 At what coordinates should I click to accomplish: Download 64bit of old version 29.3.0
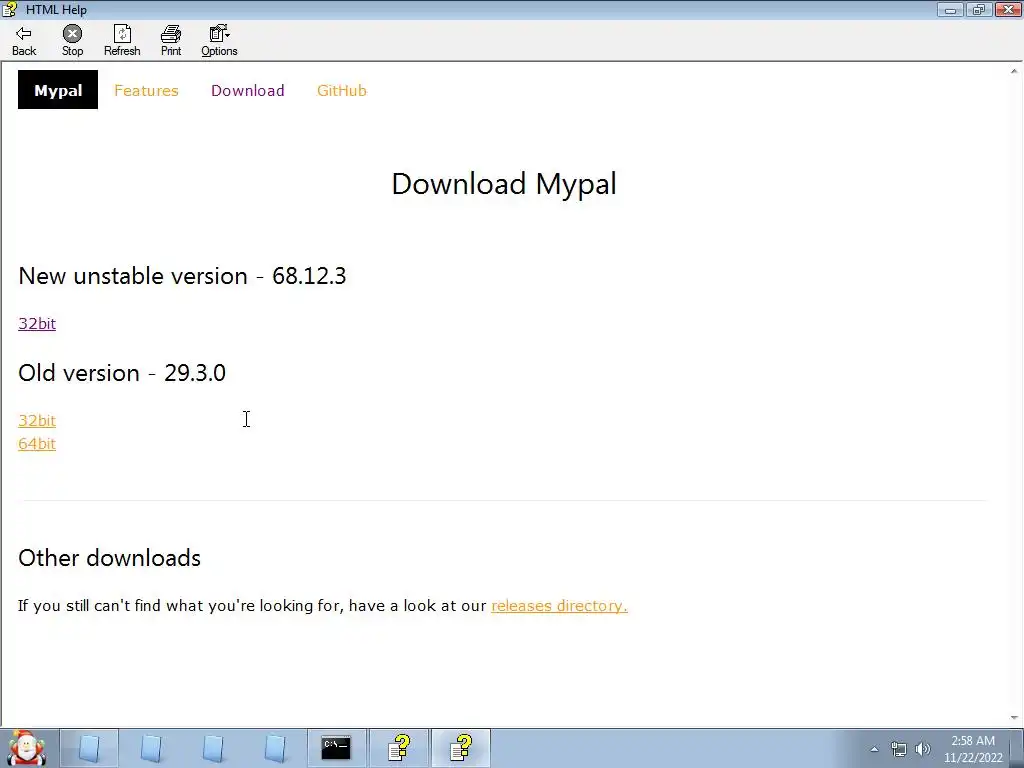[x=37, y=443]
